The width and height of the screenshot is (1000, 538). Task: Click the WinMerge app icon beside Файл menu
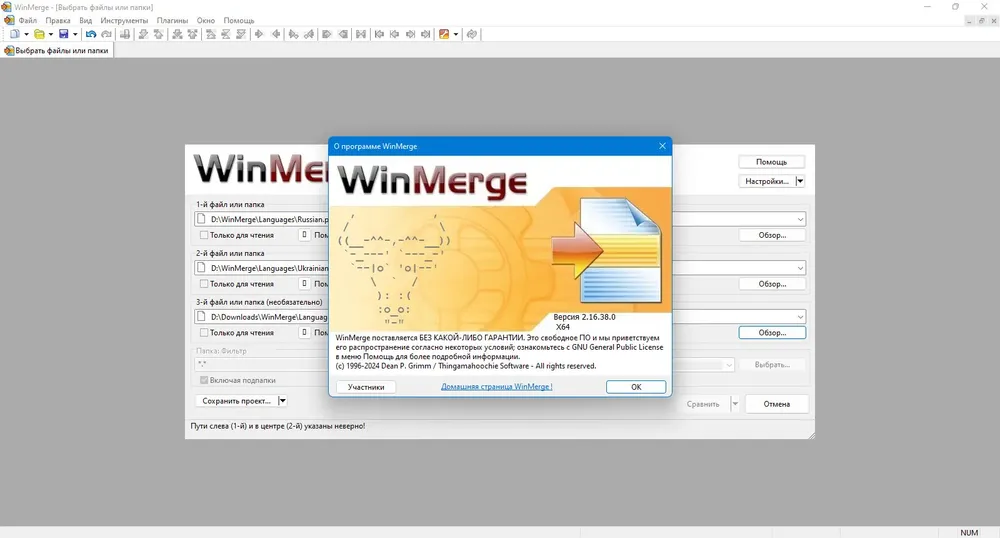pyautogui.click(x=8, y=20)
